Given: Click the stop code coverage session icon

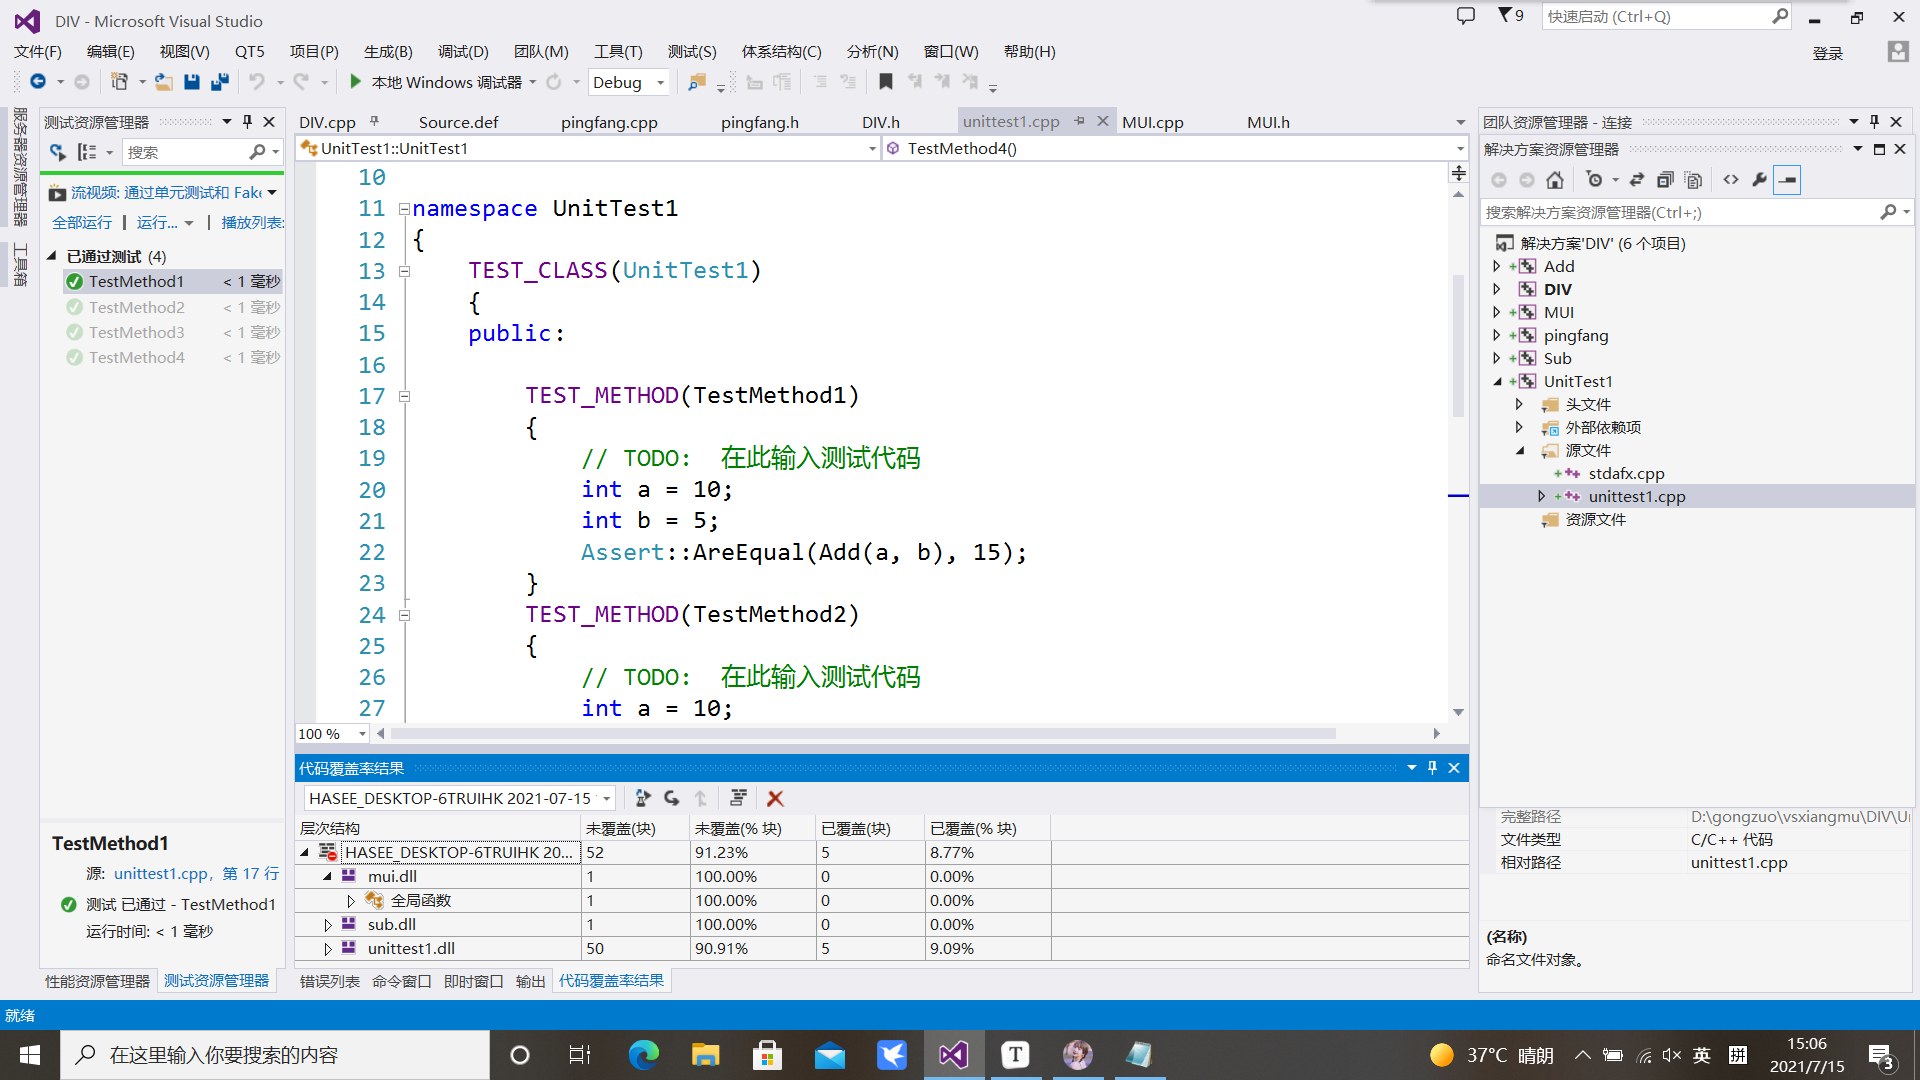Looking at the screenshot, I should [777, 796].
